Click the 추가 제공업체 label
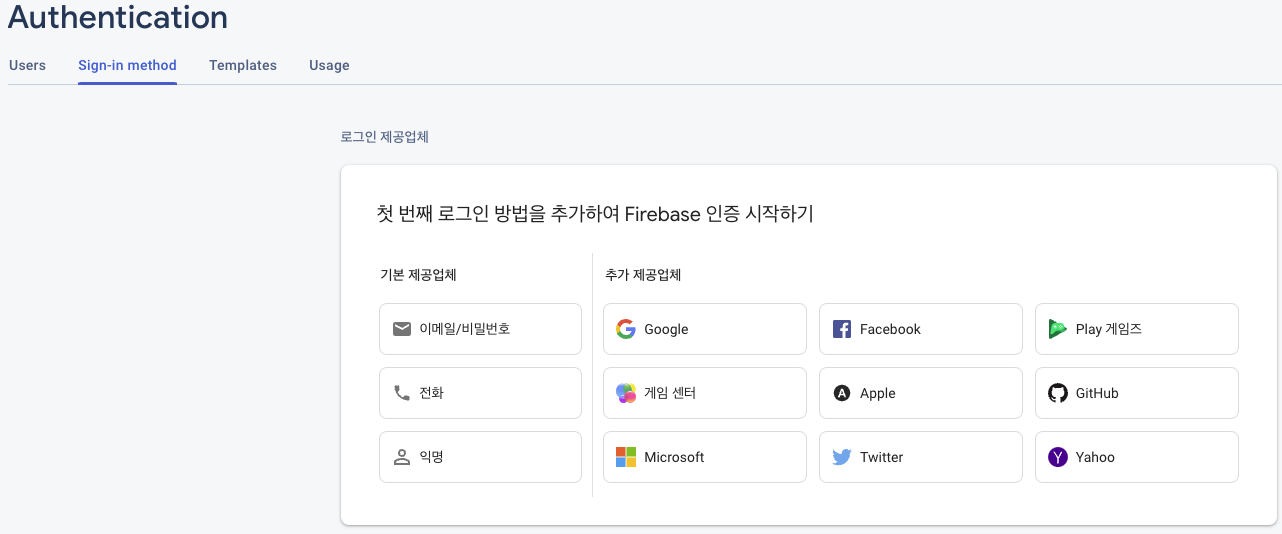 click(x=643, y=274)
